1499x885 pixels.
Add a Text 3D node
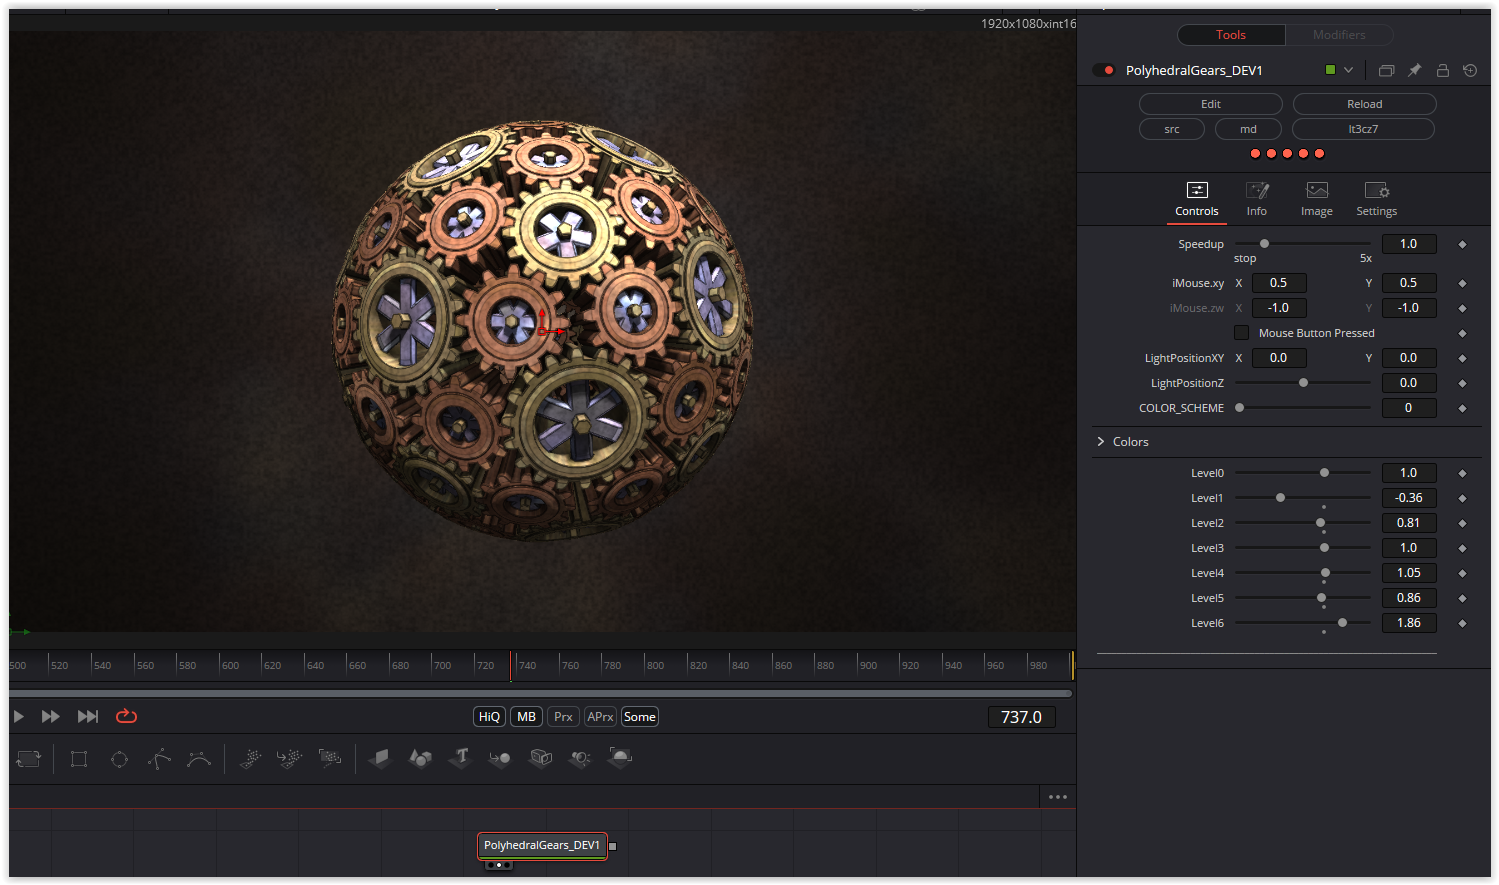pos(461,757)
